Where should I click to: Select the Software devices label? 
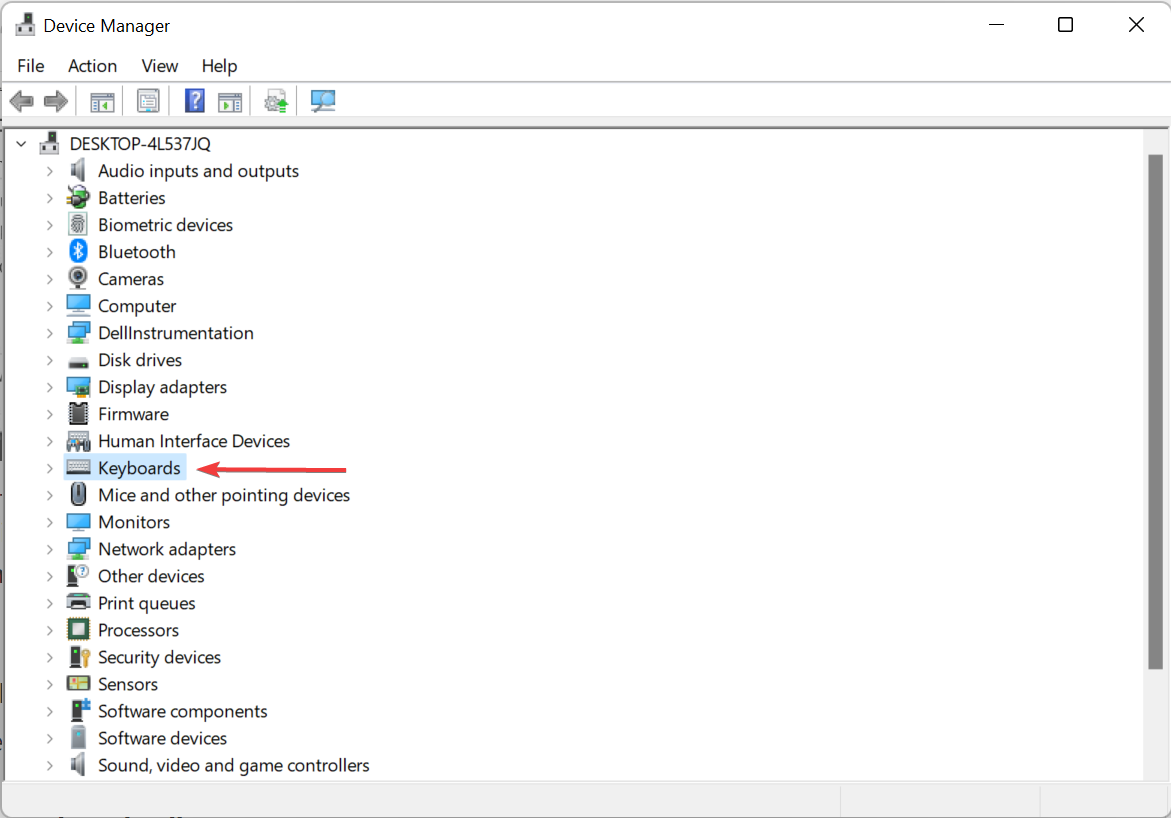coord(162,738)
